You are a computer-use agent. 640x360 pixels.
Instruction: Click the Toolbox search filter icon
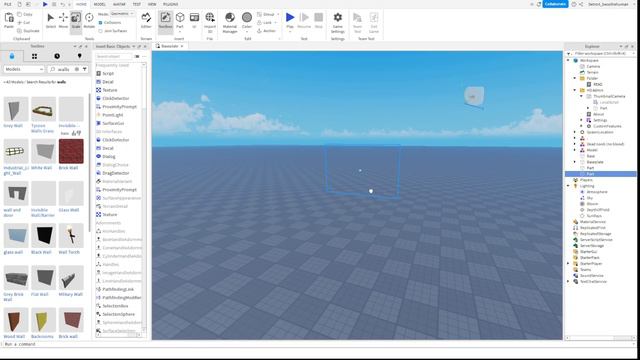pyautogui.click(x=84, y=69)
